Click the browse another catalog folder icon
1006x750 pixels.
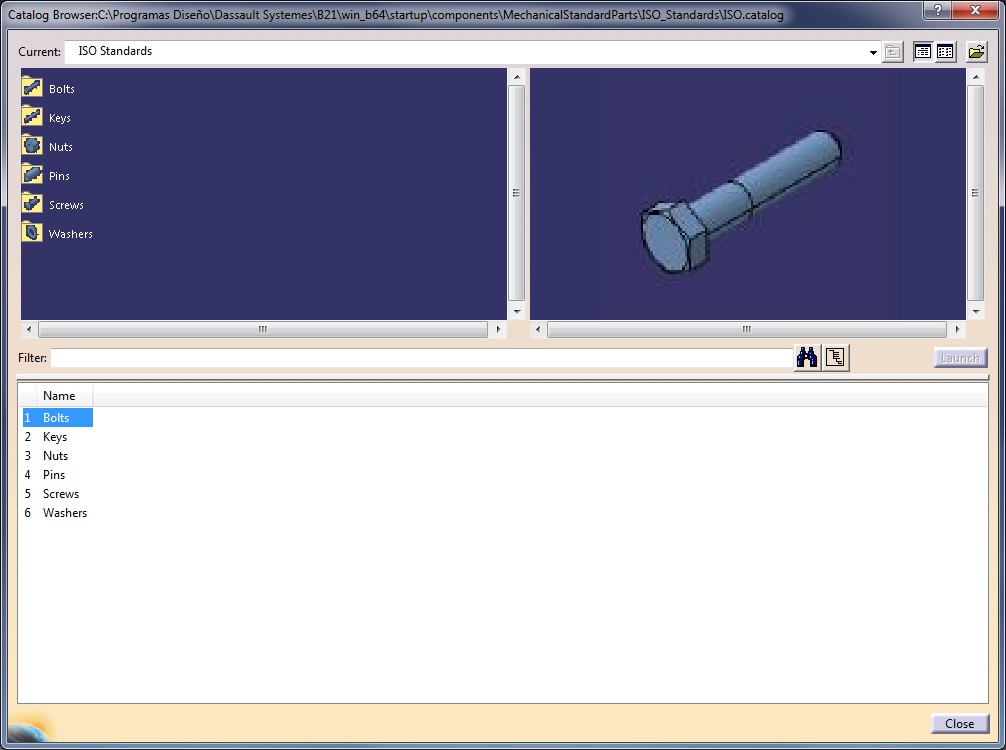(976, 52)
